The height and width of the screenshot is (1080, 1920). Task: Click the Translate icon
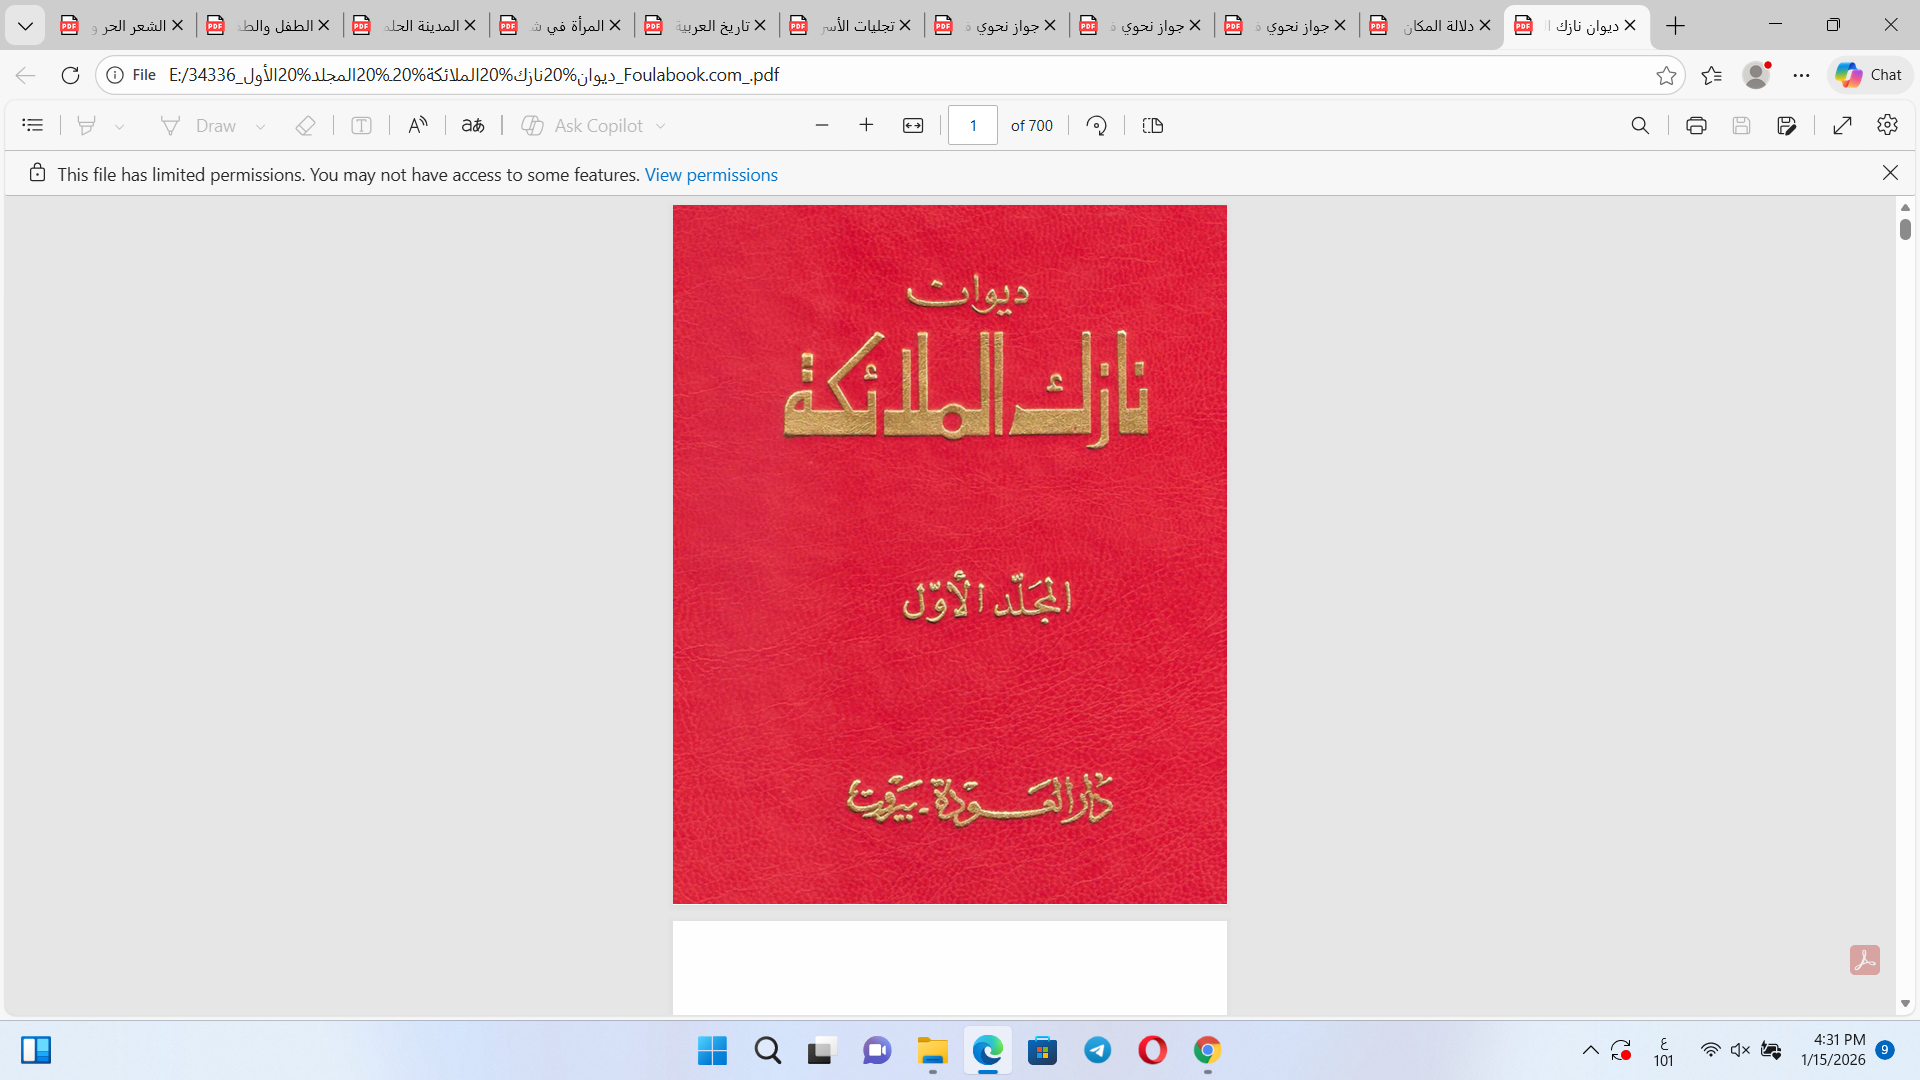[x=473, y=125]
